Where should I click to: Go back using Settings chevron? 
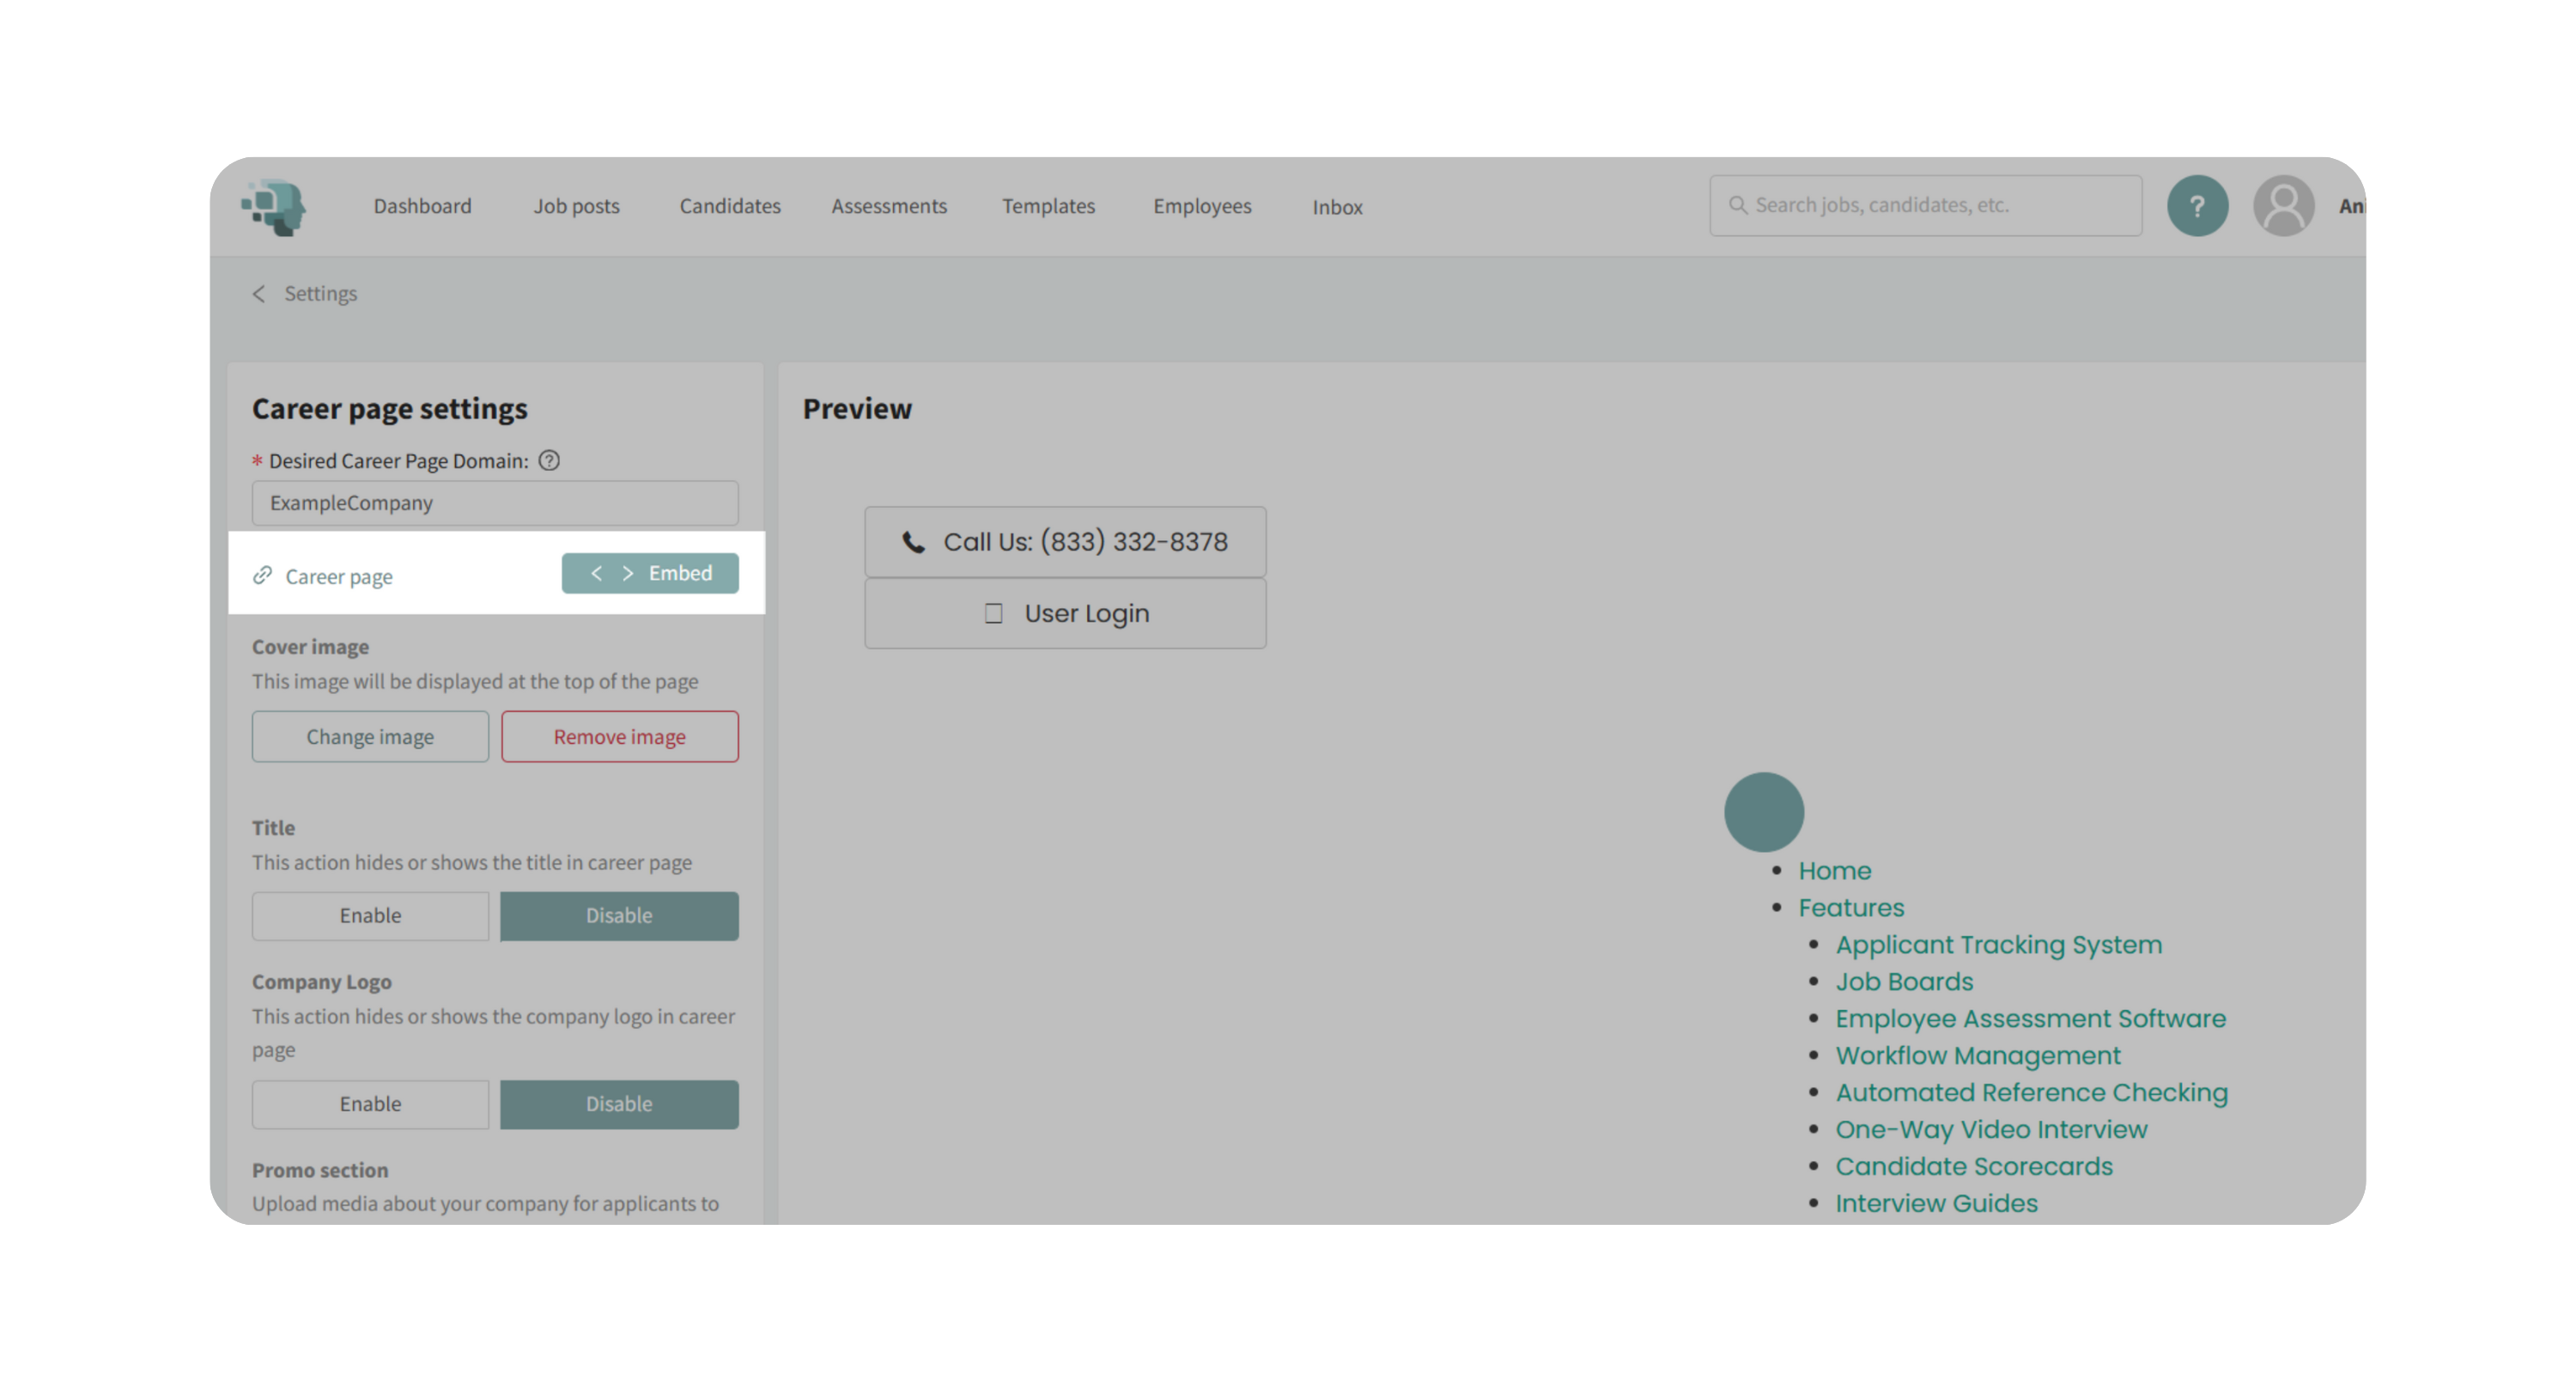point(259,294)
